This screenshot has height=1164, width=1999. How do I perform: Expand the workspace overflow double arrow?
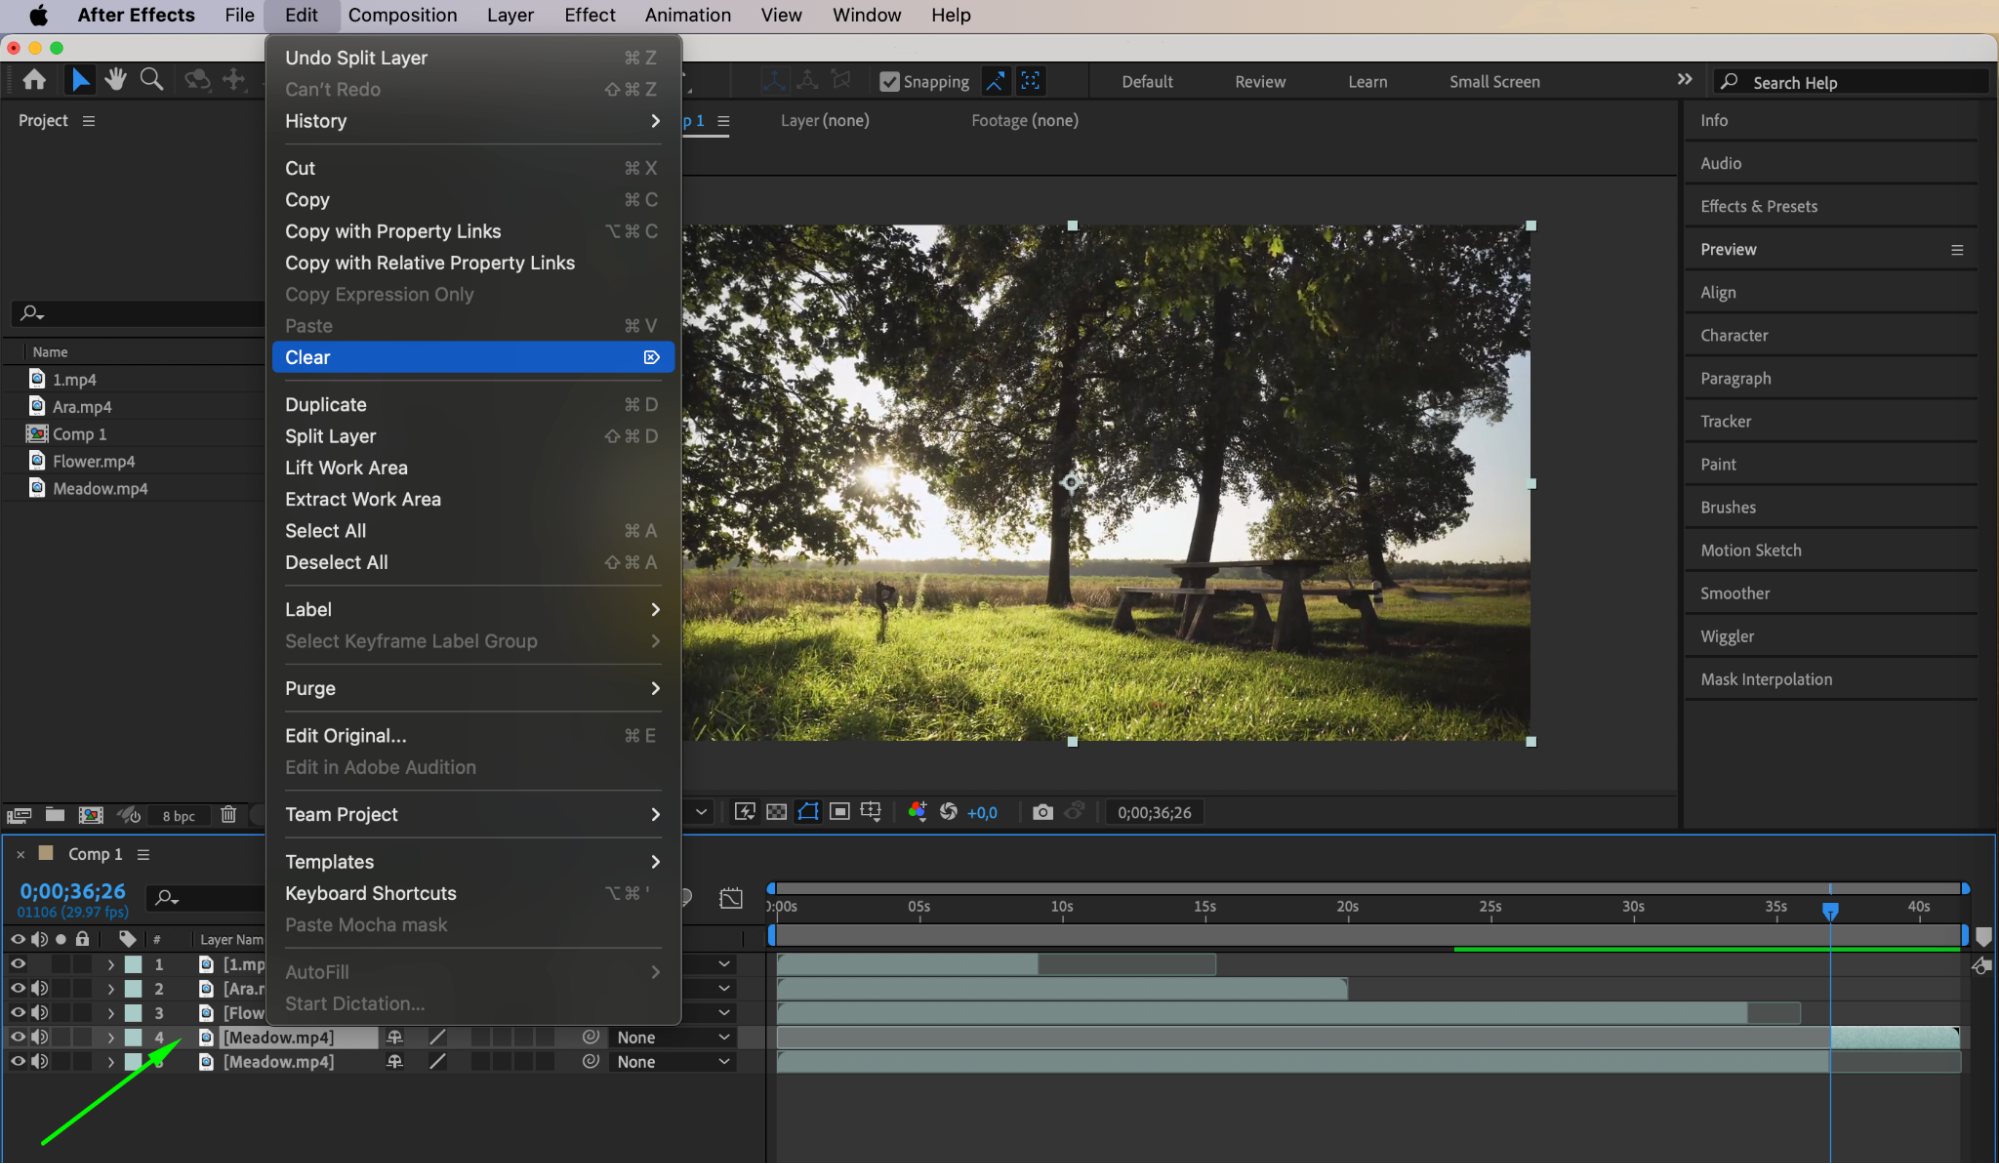pos(1684,80)
